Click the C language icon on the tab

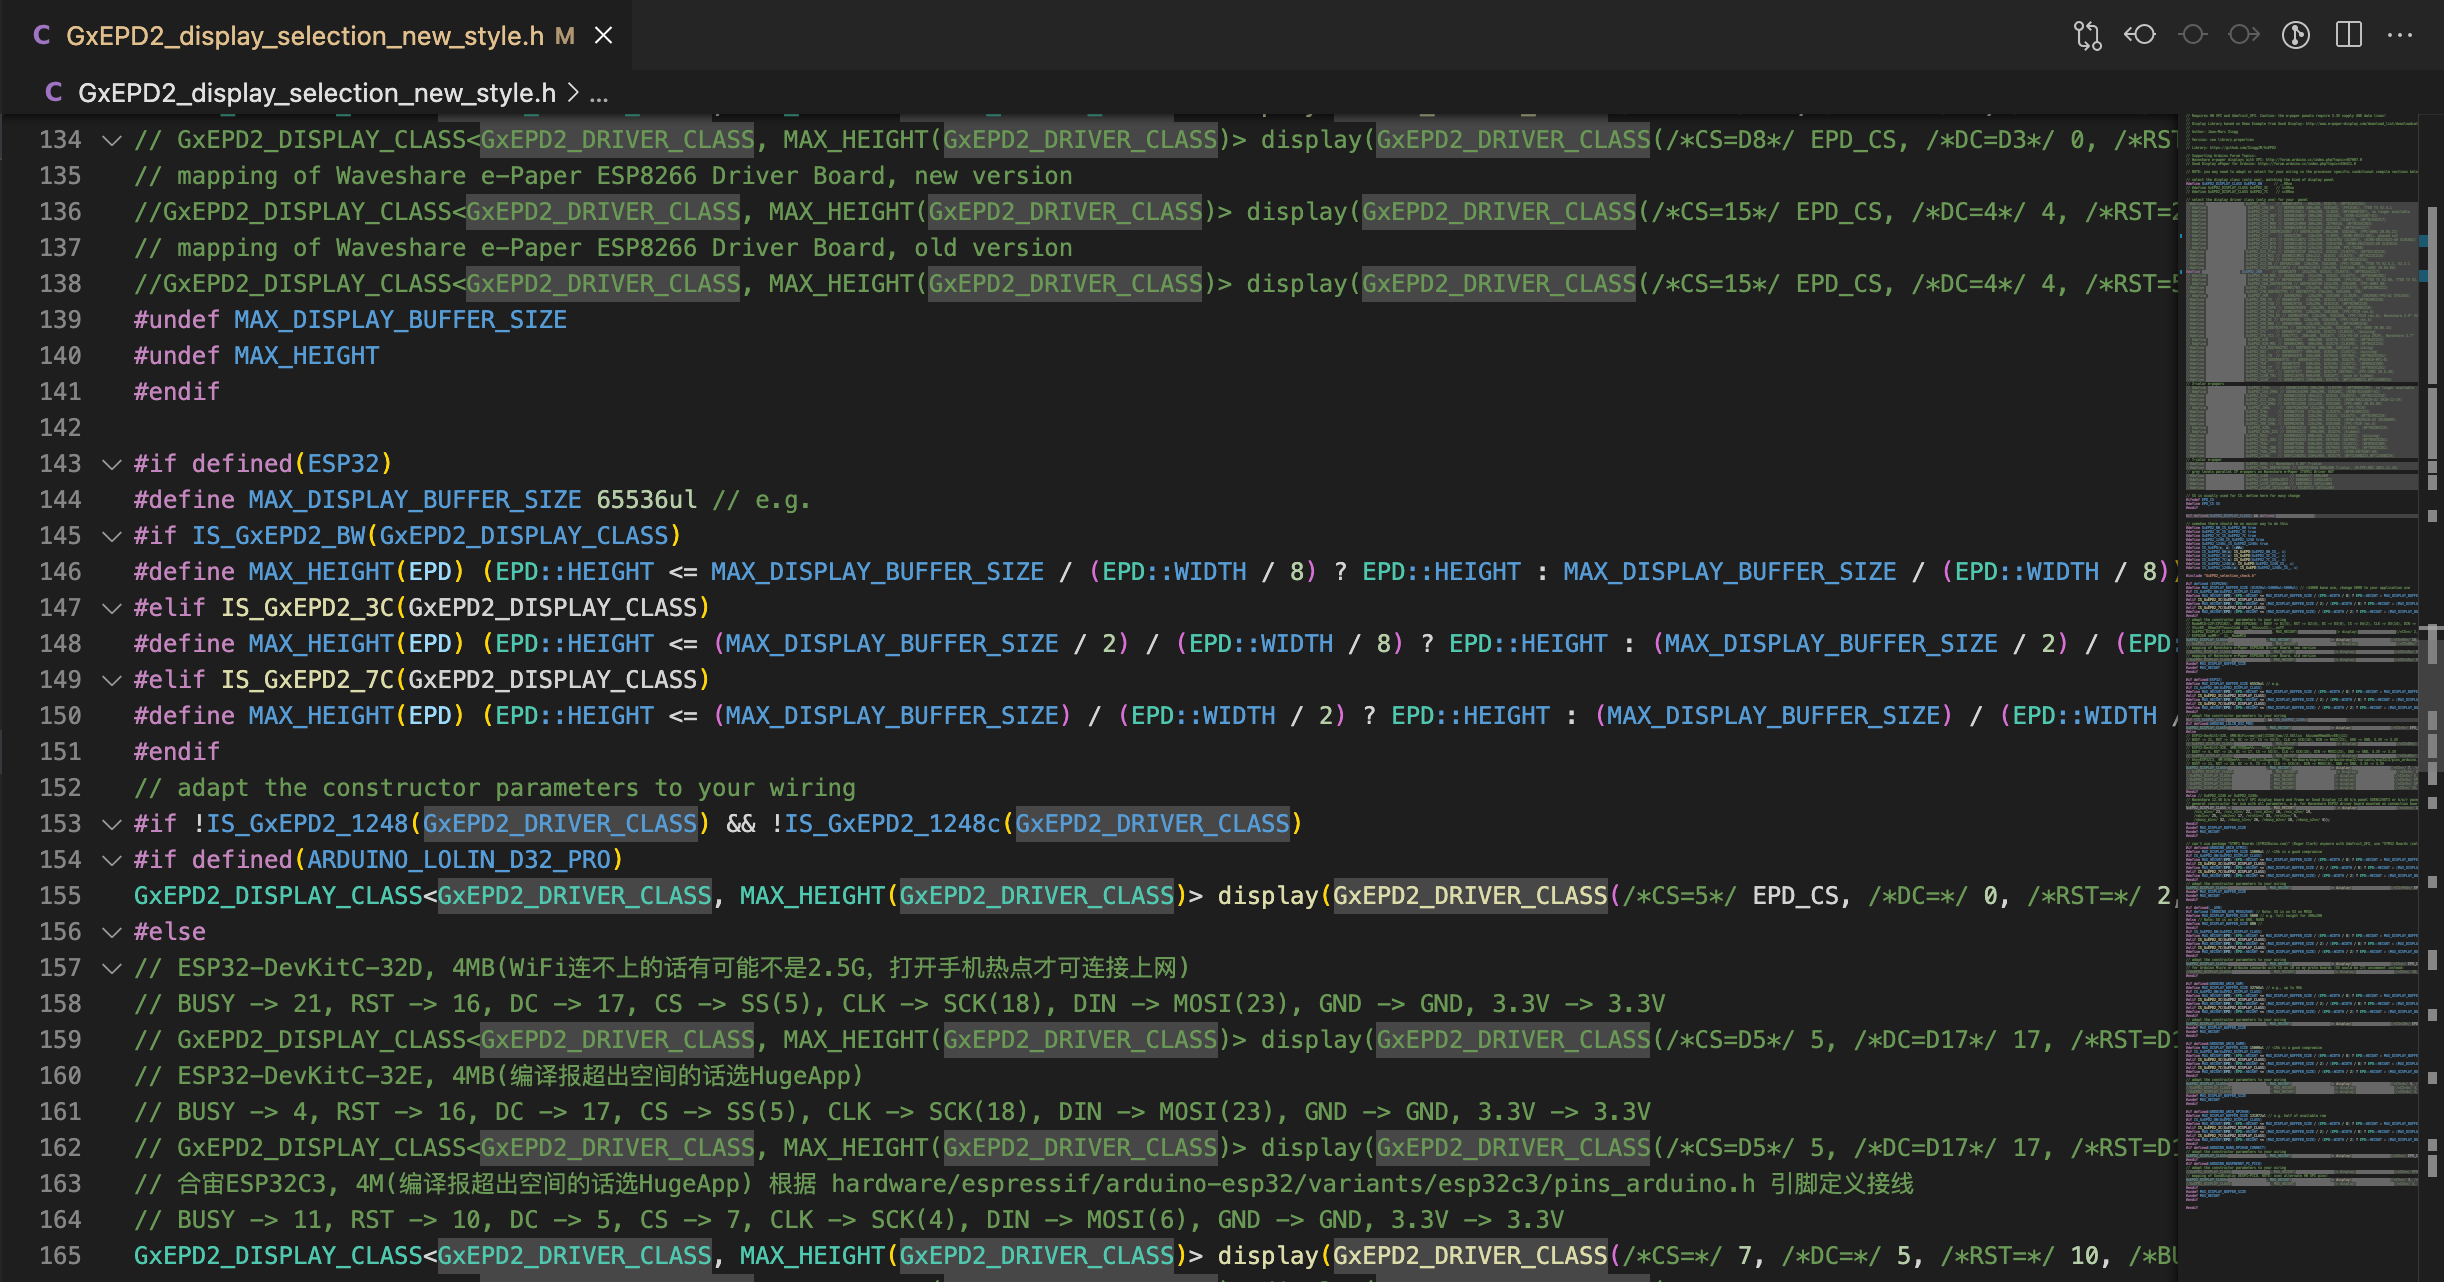coord(41,36)
